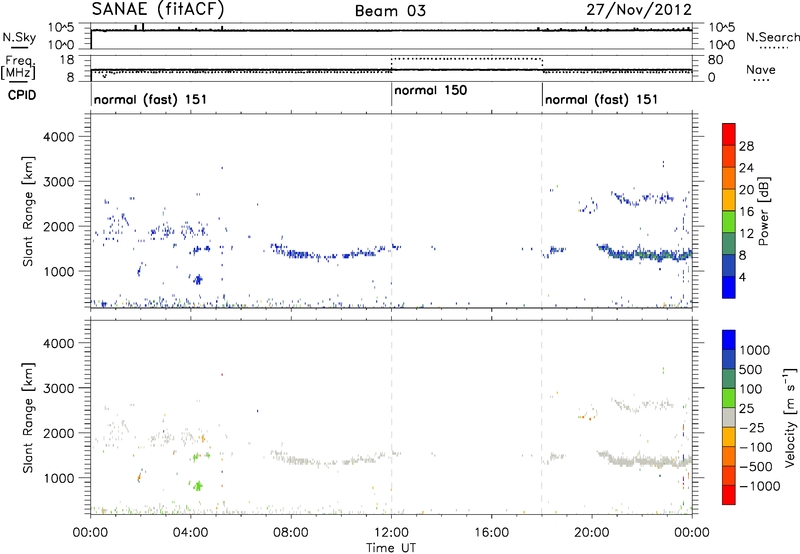Pick the light green swatch between 12 and 16 dB
Screen dimensions: 800x554
(729, 221)
